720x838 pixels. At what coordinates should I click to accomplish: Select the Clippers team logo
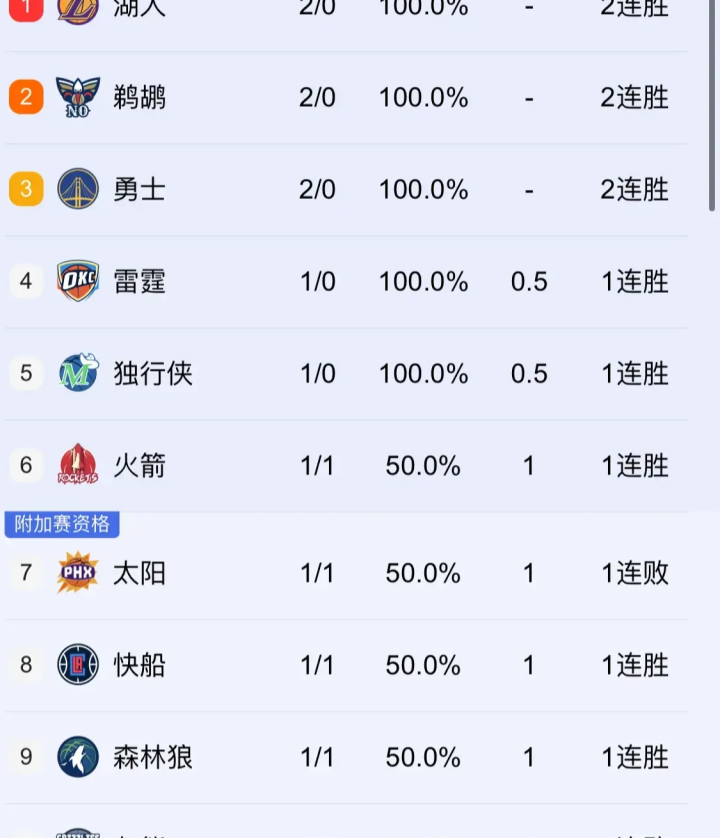point(78,664)
